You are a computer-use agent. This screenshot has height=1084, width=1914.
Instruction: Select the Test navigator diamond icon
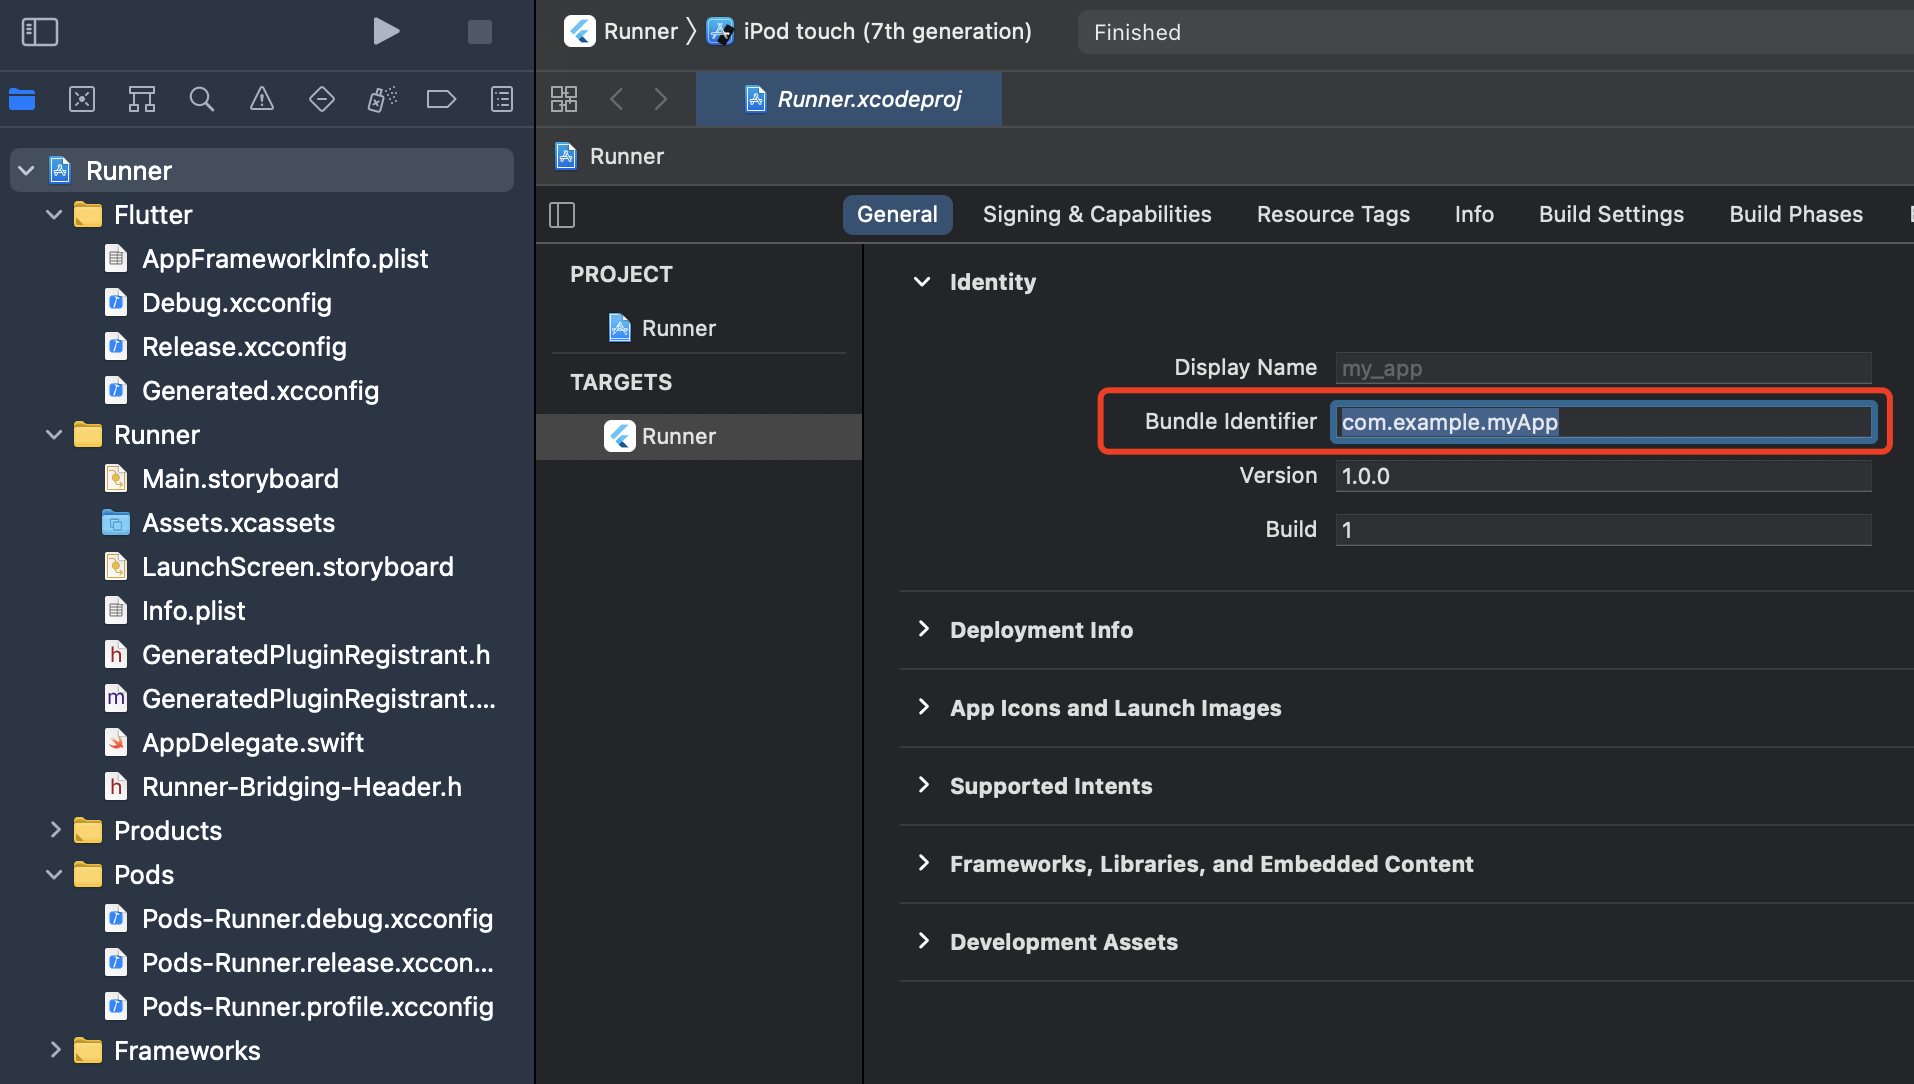(x=322, y=99)
